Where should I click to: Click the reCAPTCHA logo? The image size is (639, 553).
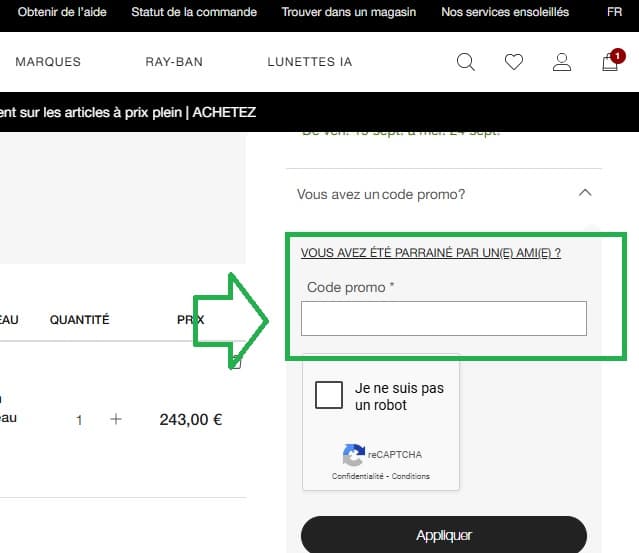coord(353,455)
